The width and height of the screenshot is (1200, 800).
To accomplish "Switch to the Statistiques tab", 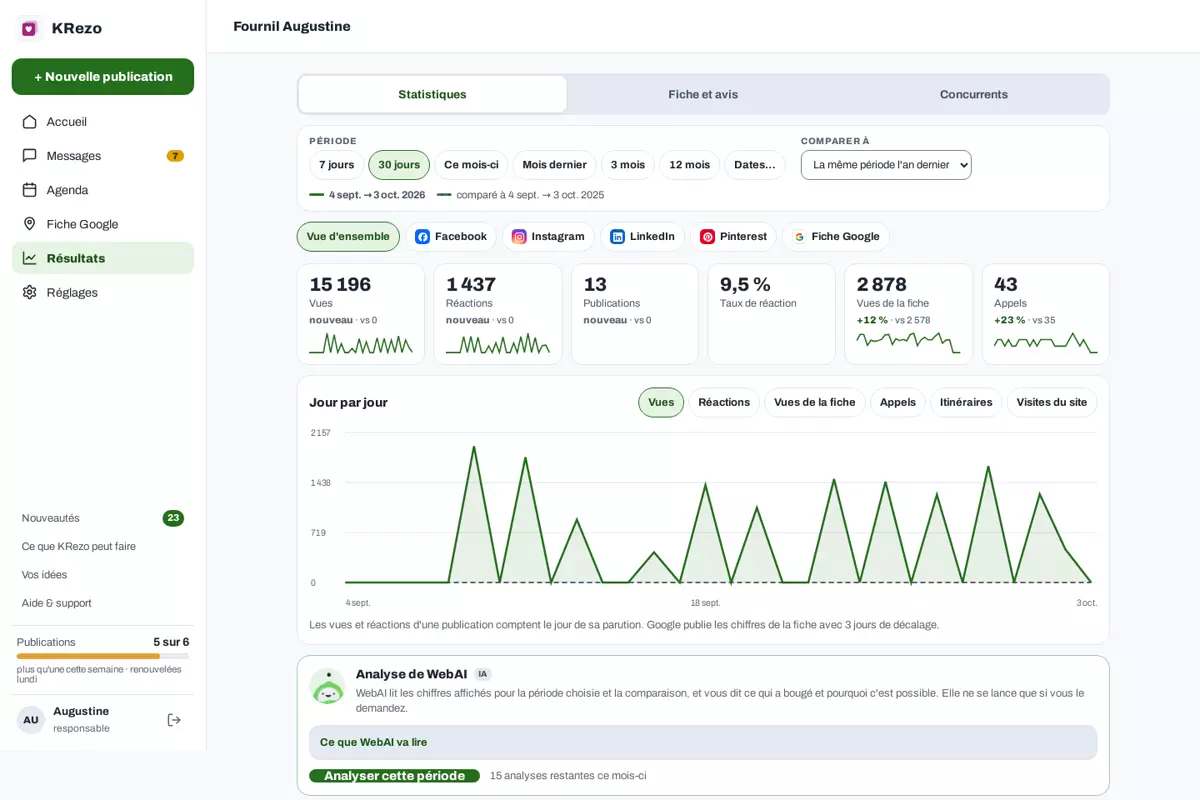I will pyautogui.click(x=432, y=94).
